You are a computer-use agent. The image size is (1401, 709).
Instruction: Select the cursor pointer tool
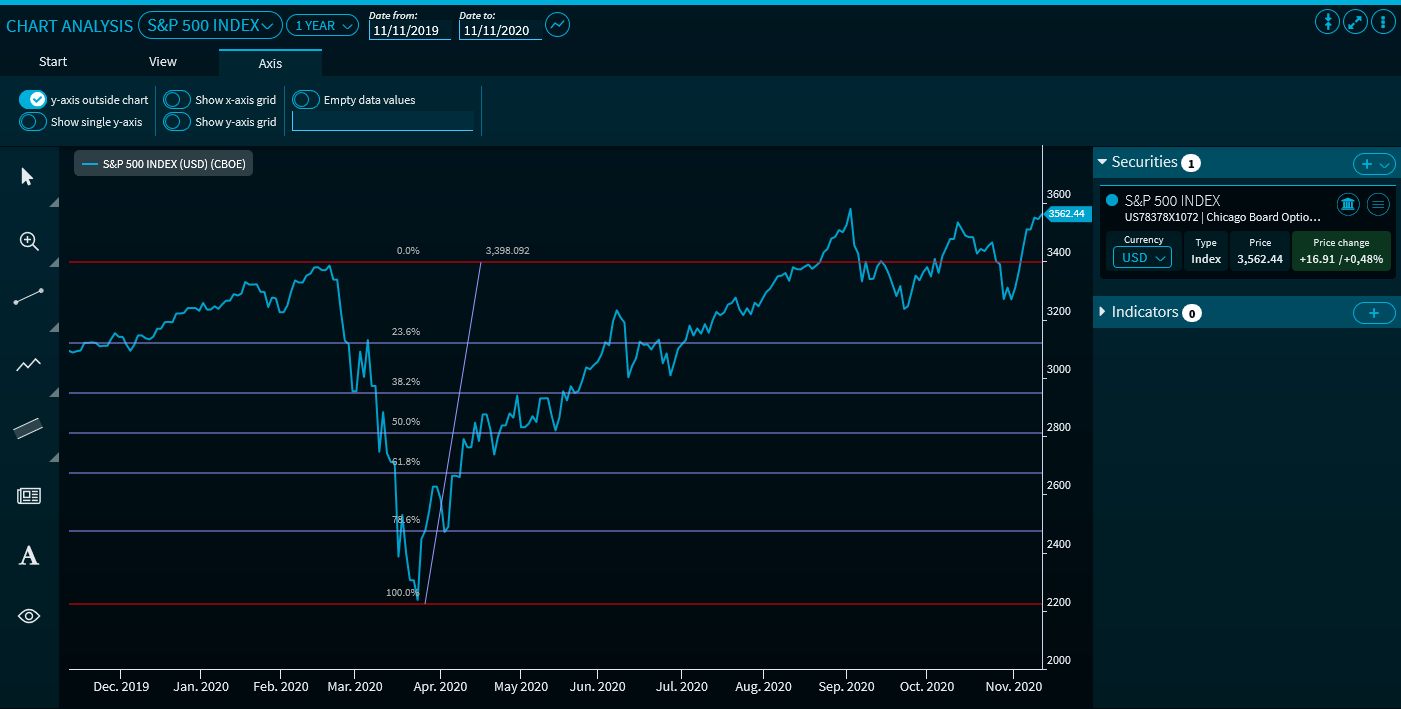click(x=27, y=177)
